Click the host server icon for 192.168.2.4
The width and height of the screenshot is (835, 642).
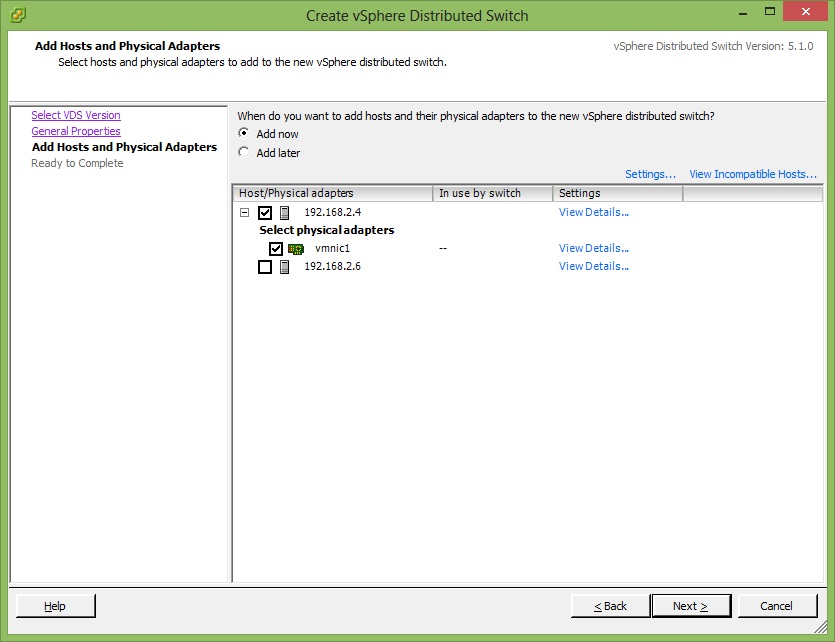[285, 213]
